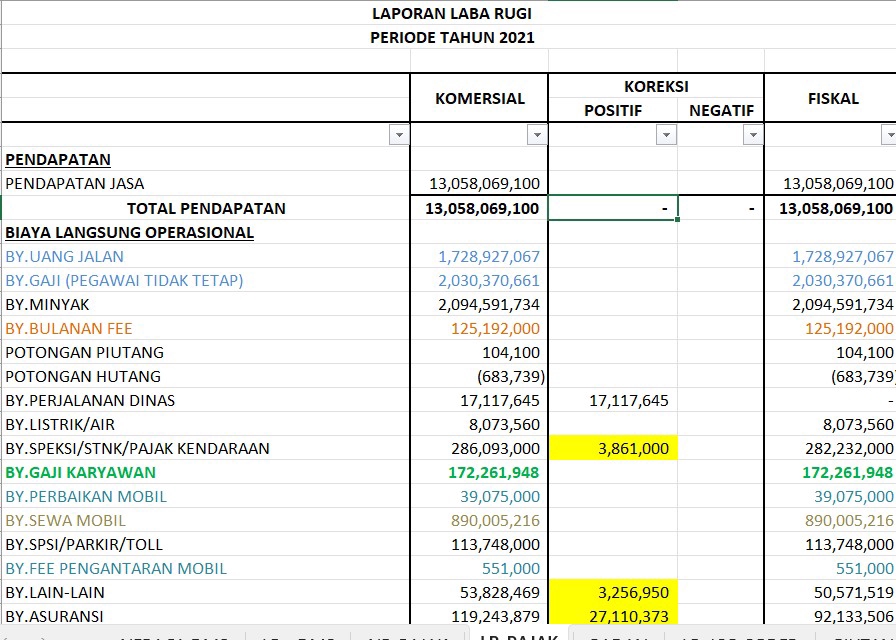Open the filter dropdown on the NEGATIF column
The height and width of the screenshot is (640, 896).
coord(751,134)
